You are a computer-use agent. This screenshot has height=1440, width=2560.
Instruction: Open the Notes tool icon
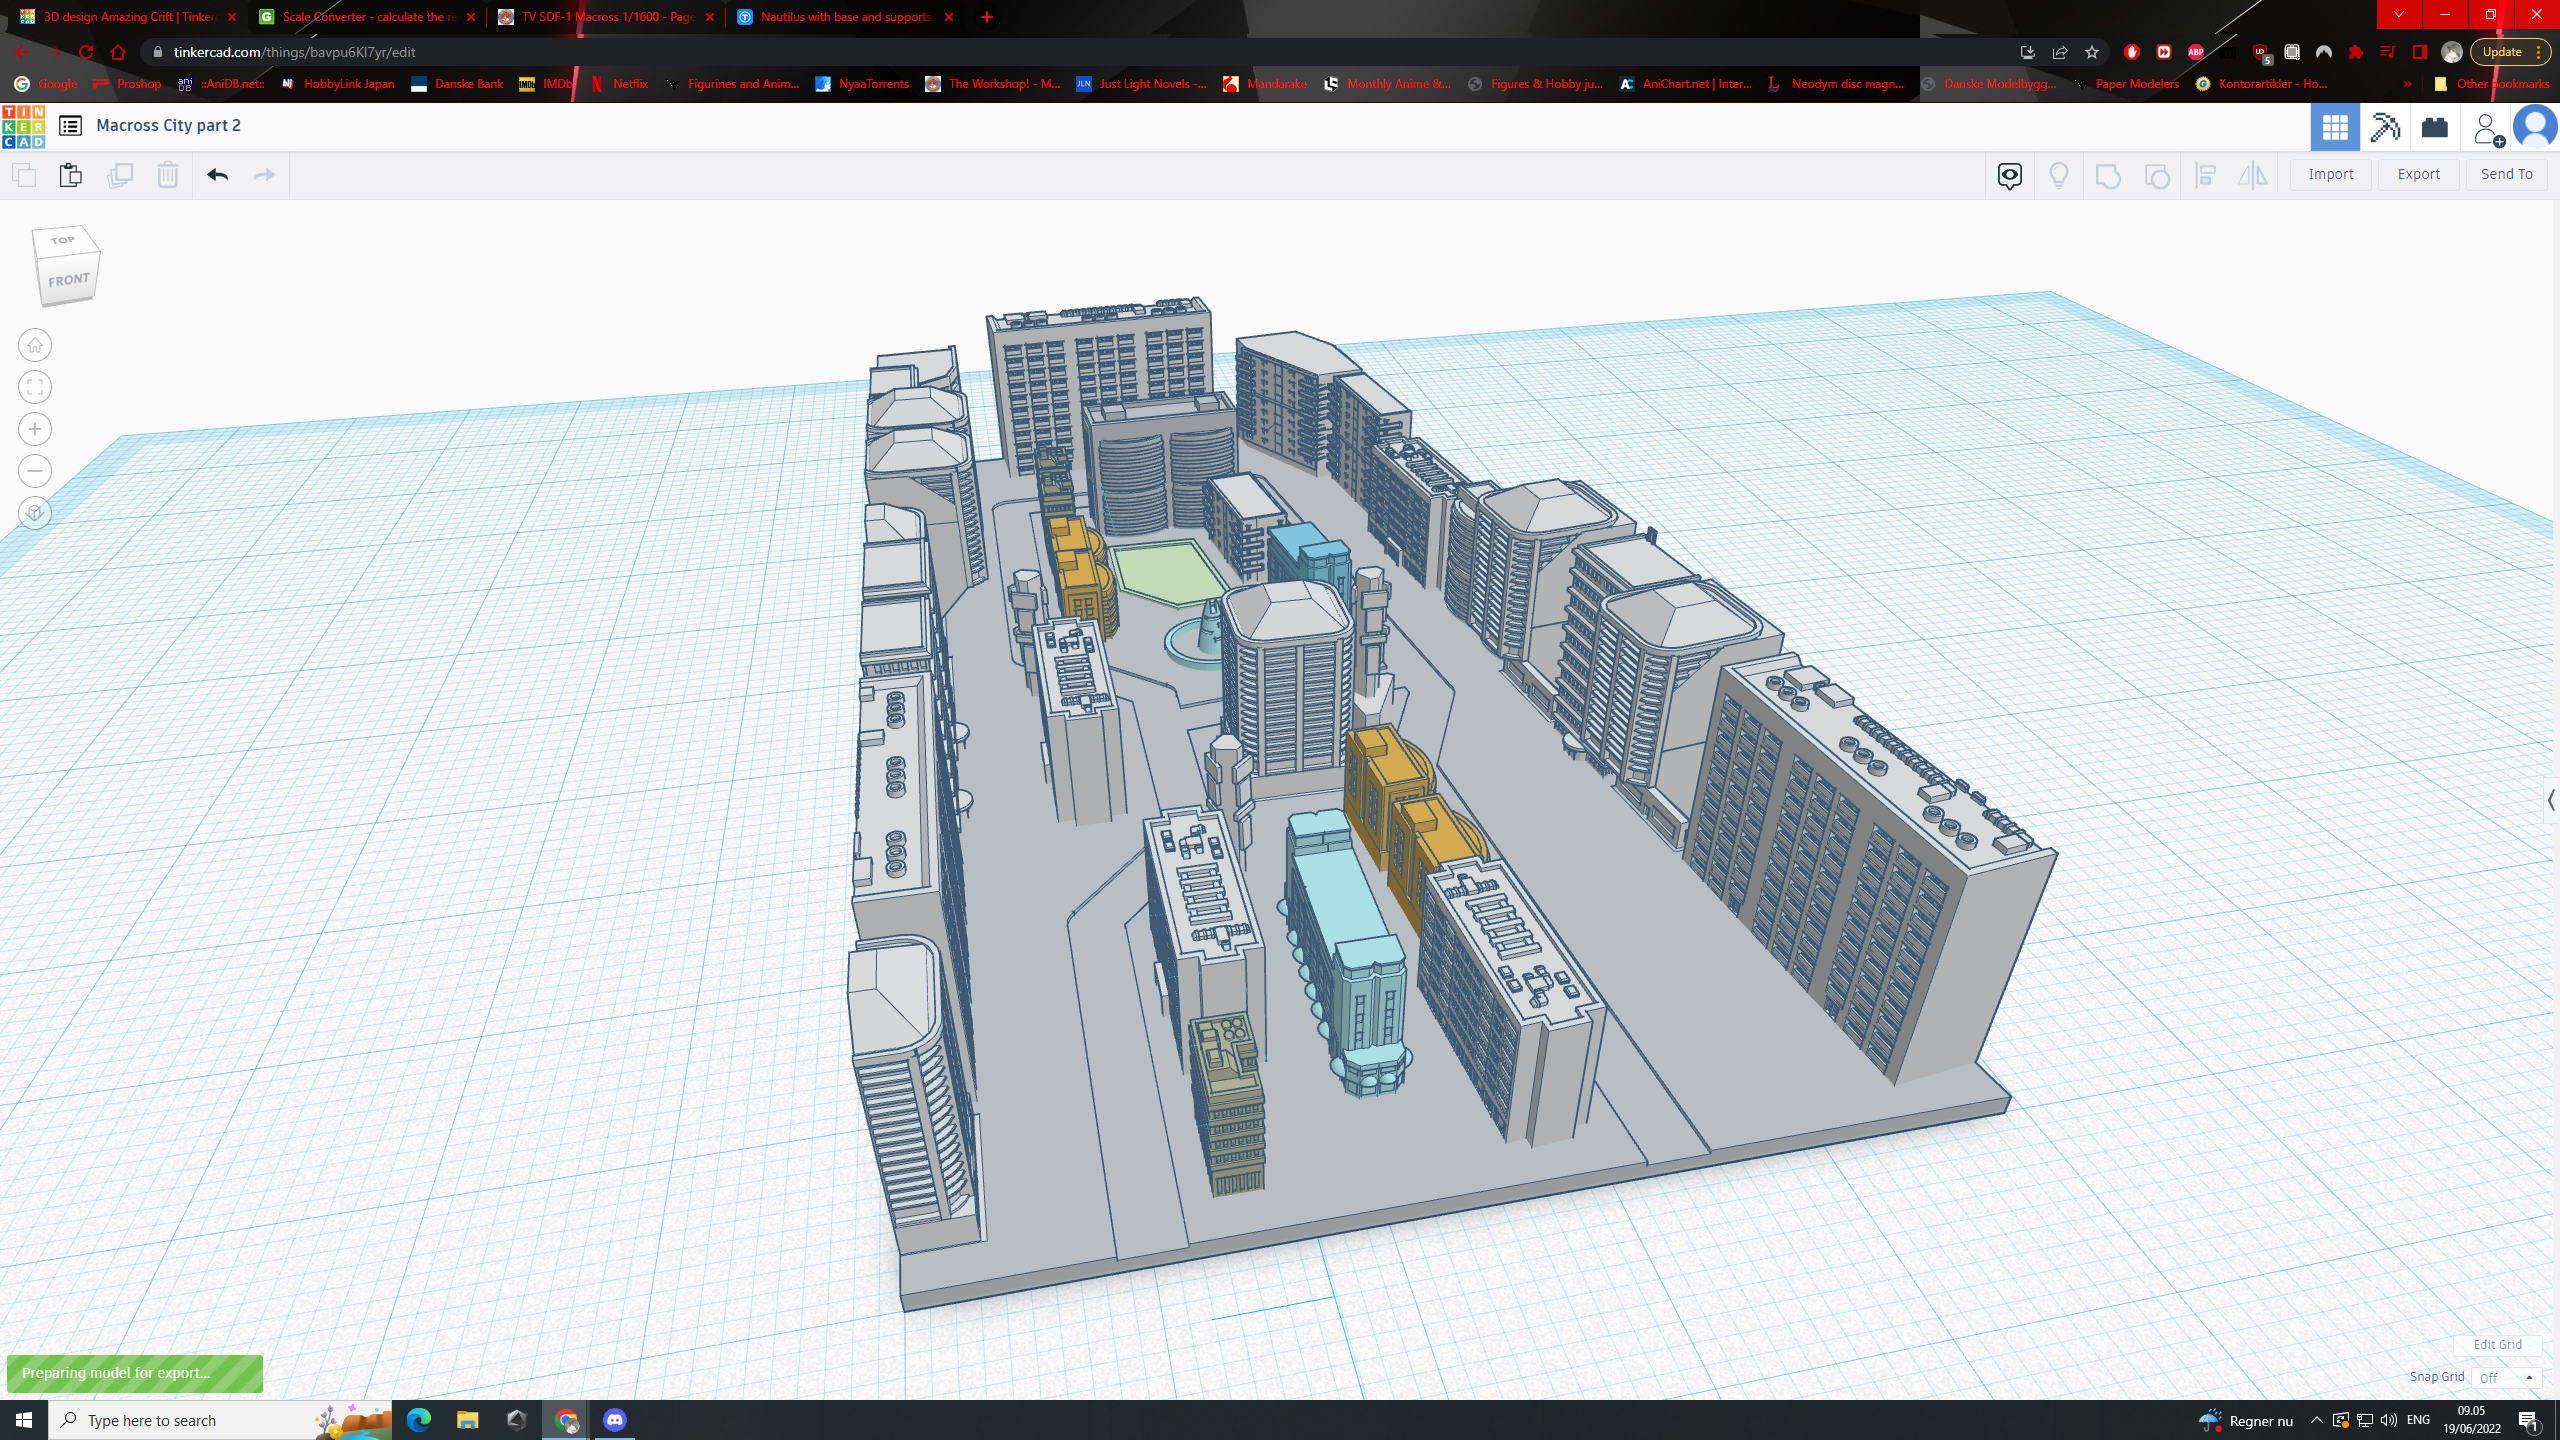(2010, 176)
